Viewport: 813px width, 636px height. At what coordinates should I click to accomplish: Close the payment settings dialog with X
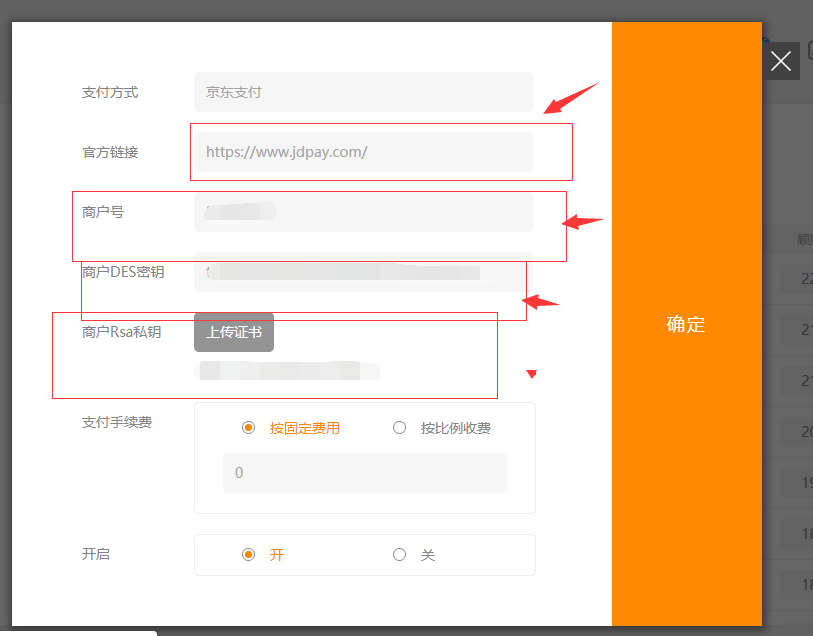[x=782, y=61]
